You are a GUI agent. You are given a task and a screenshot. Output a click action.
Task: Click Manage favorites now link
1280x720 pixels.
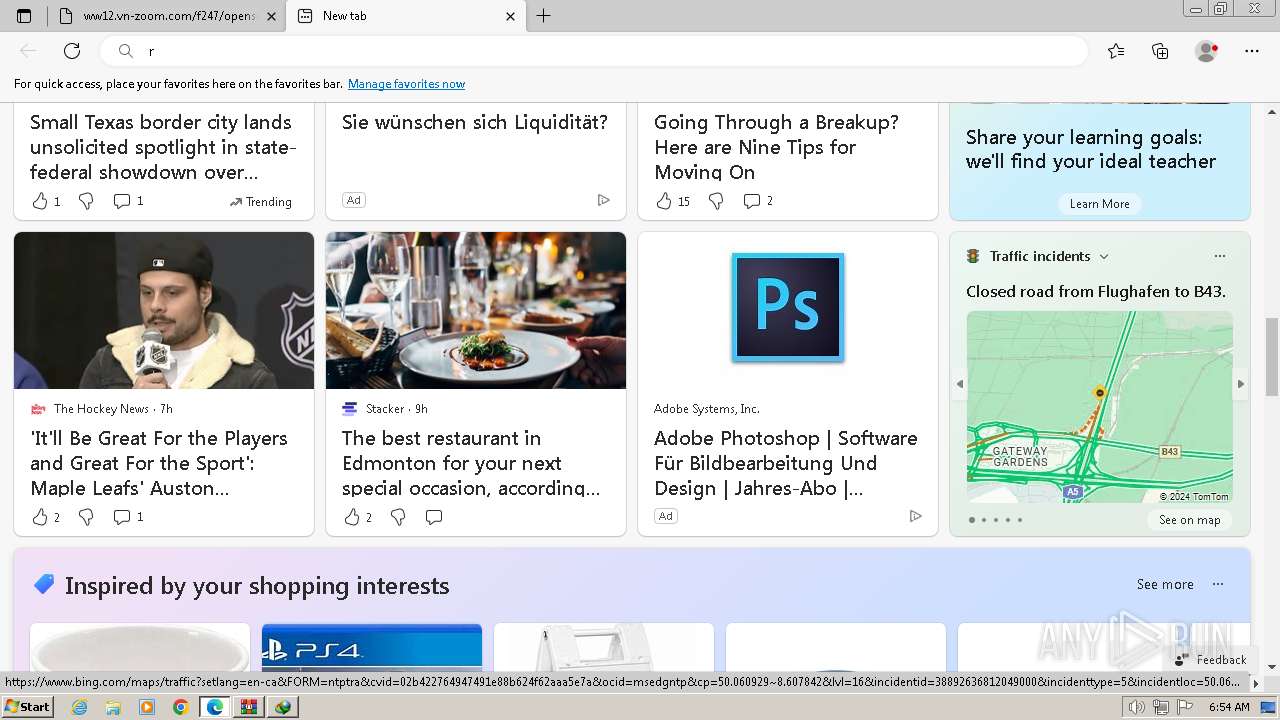pos(406,84)
